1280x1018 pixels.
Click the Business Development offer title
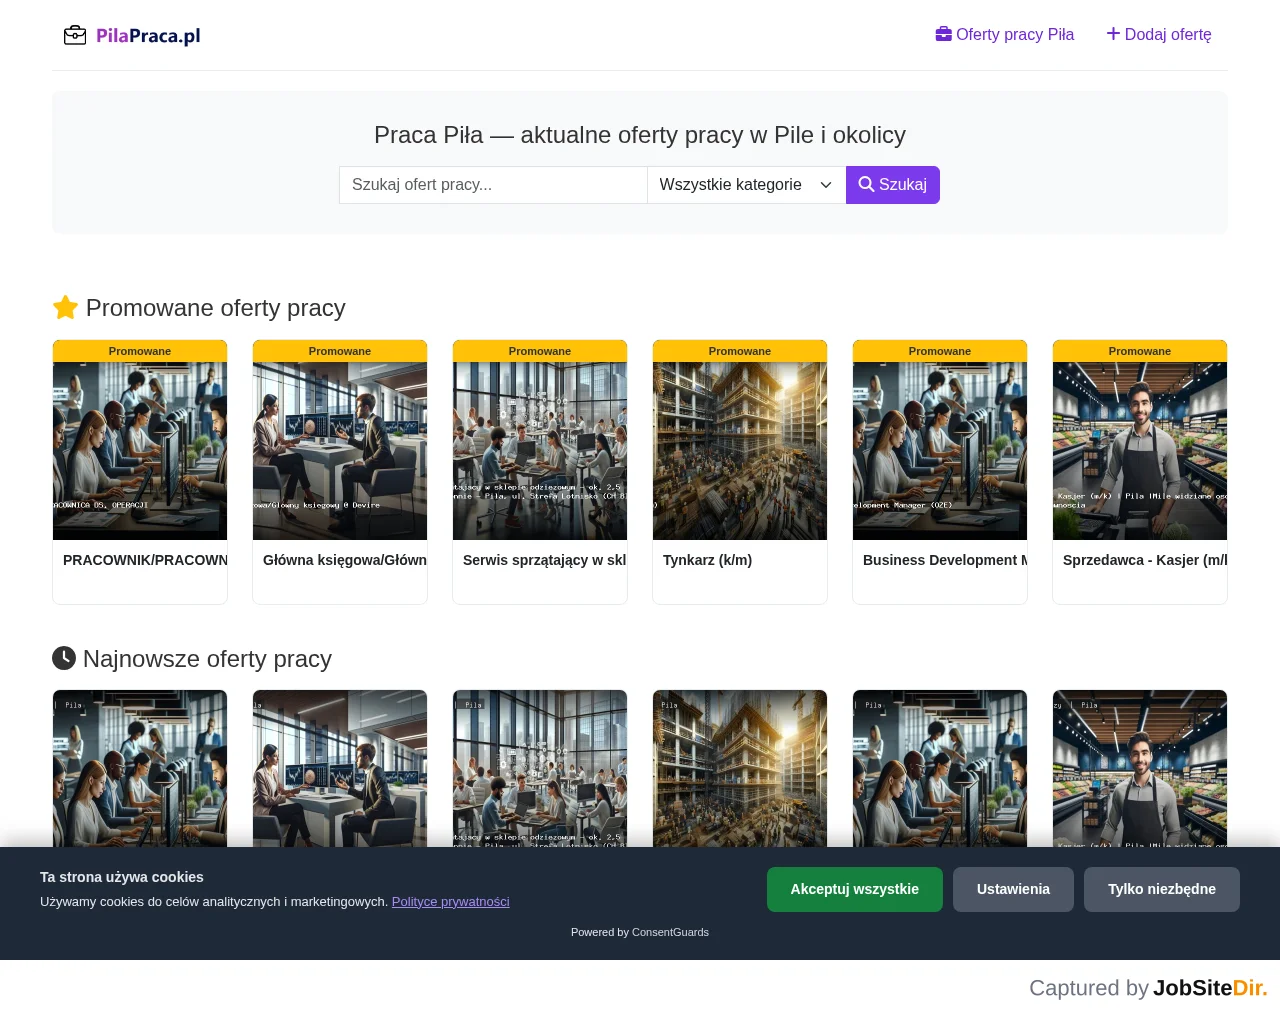tap(945, 560)
